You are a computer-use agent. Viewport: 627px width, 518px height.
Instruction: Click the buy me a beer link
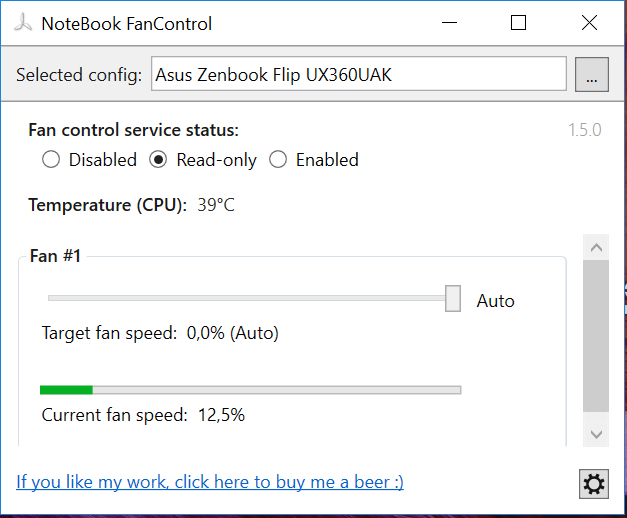pyautogui.click(x=210, y=482)
